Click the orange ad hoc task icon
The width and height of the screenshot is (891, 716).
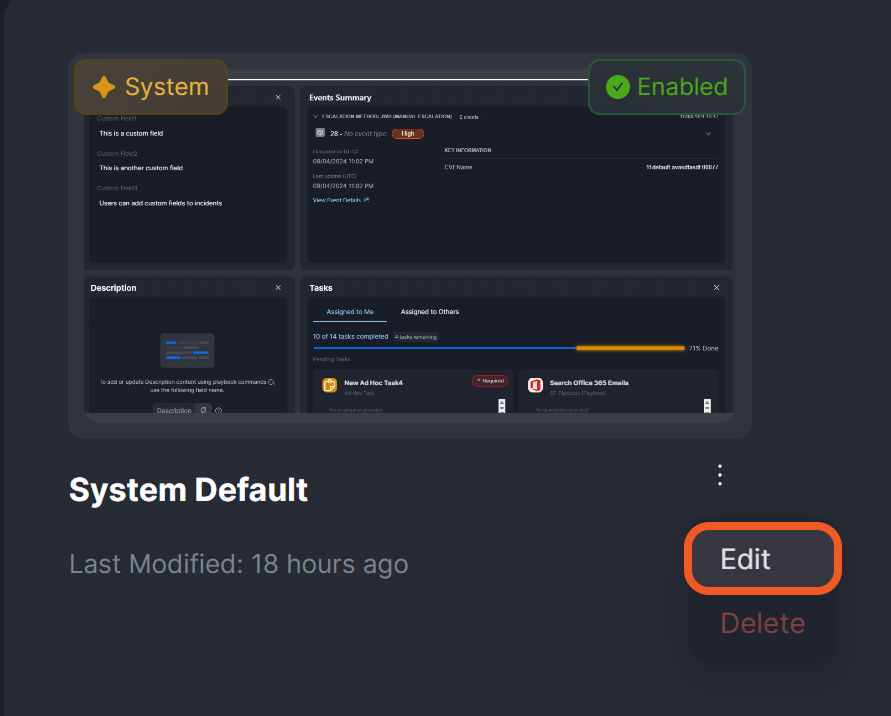pos(329,385)
